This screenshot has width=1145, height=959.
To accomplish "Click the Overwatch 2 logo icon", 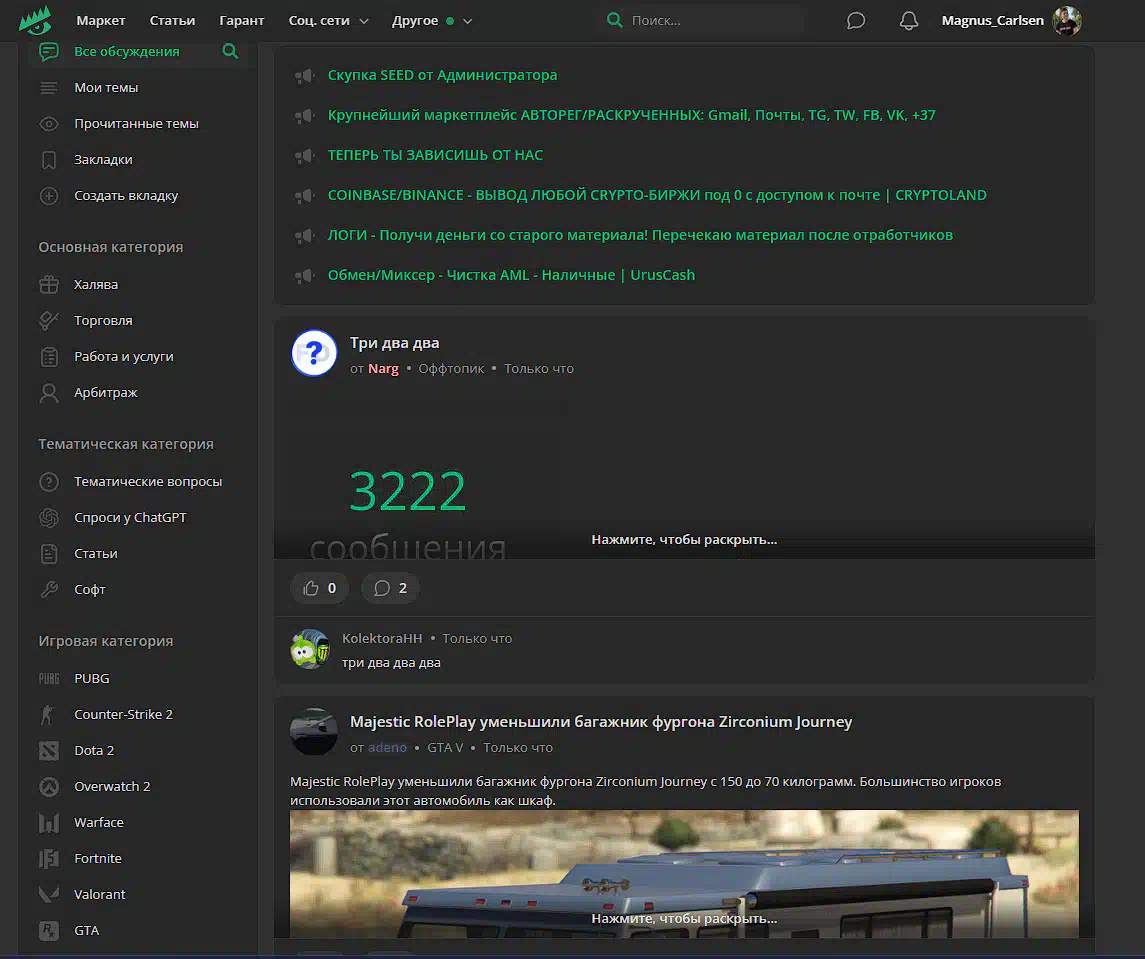I will point(49,787).
